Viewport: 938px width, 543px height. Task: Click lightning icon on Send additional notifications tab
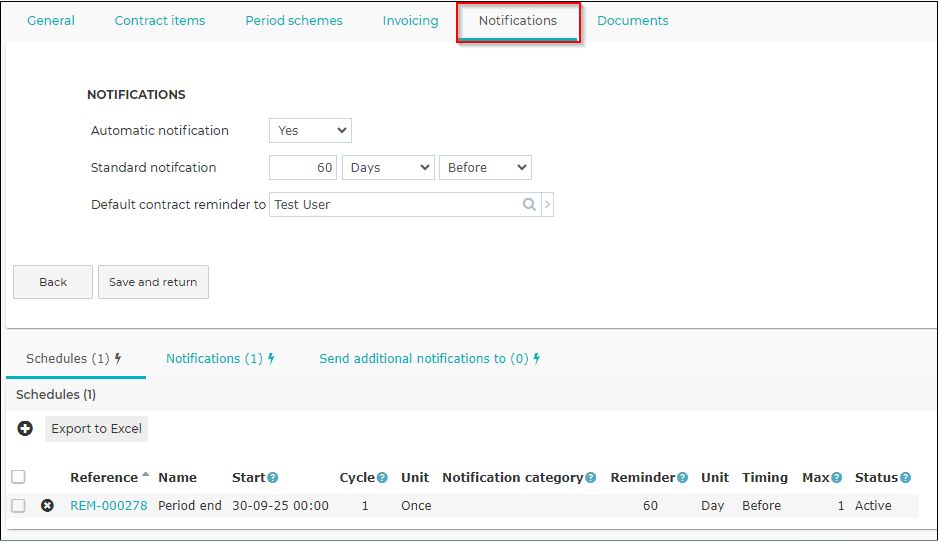click(537, 359)
